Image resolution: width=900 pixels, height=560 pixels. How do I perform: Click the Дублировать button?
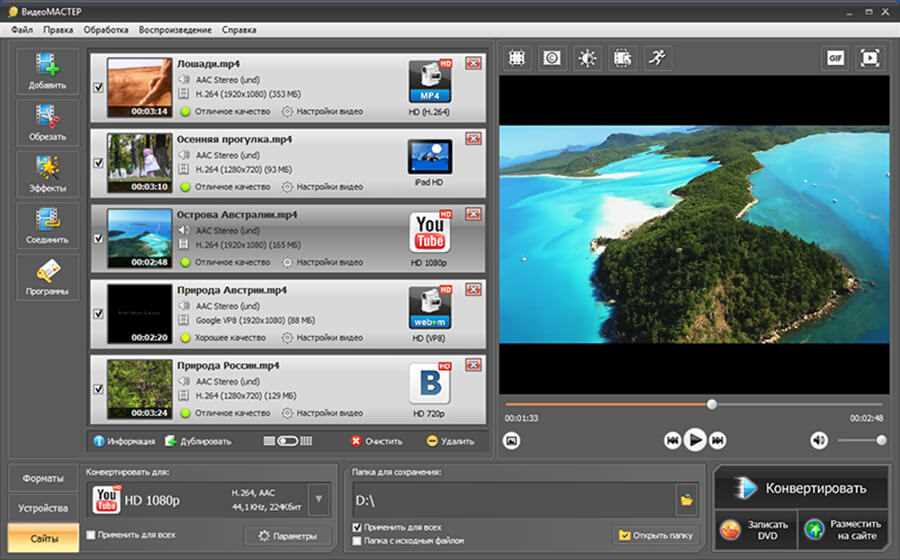(x=198, y=441)
